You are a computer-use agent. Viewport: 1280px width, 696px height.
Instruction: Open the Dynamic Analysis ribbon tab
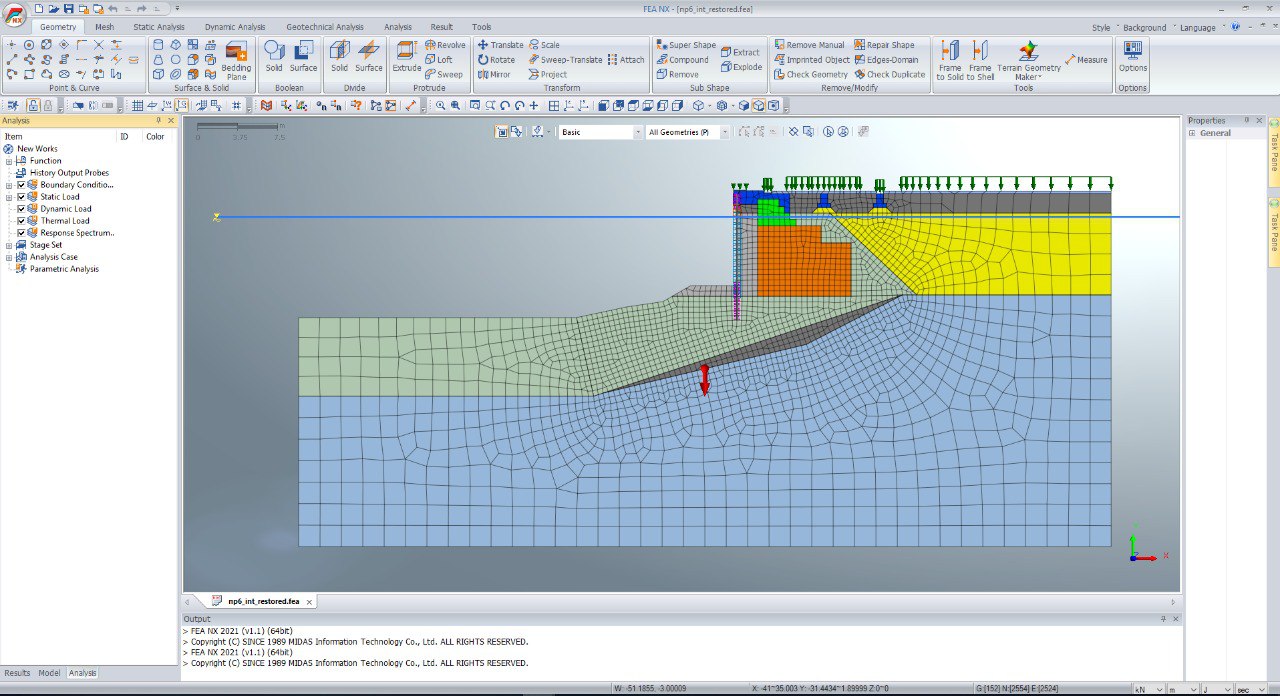pos(235,27)
